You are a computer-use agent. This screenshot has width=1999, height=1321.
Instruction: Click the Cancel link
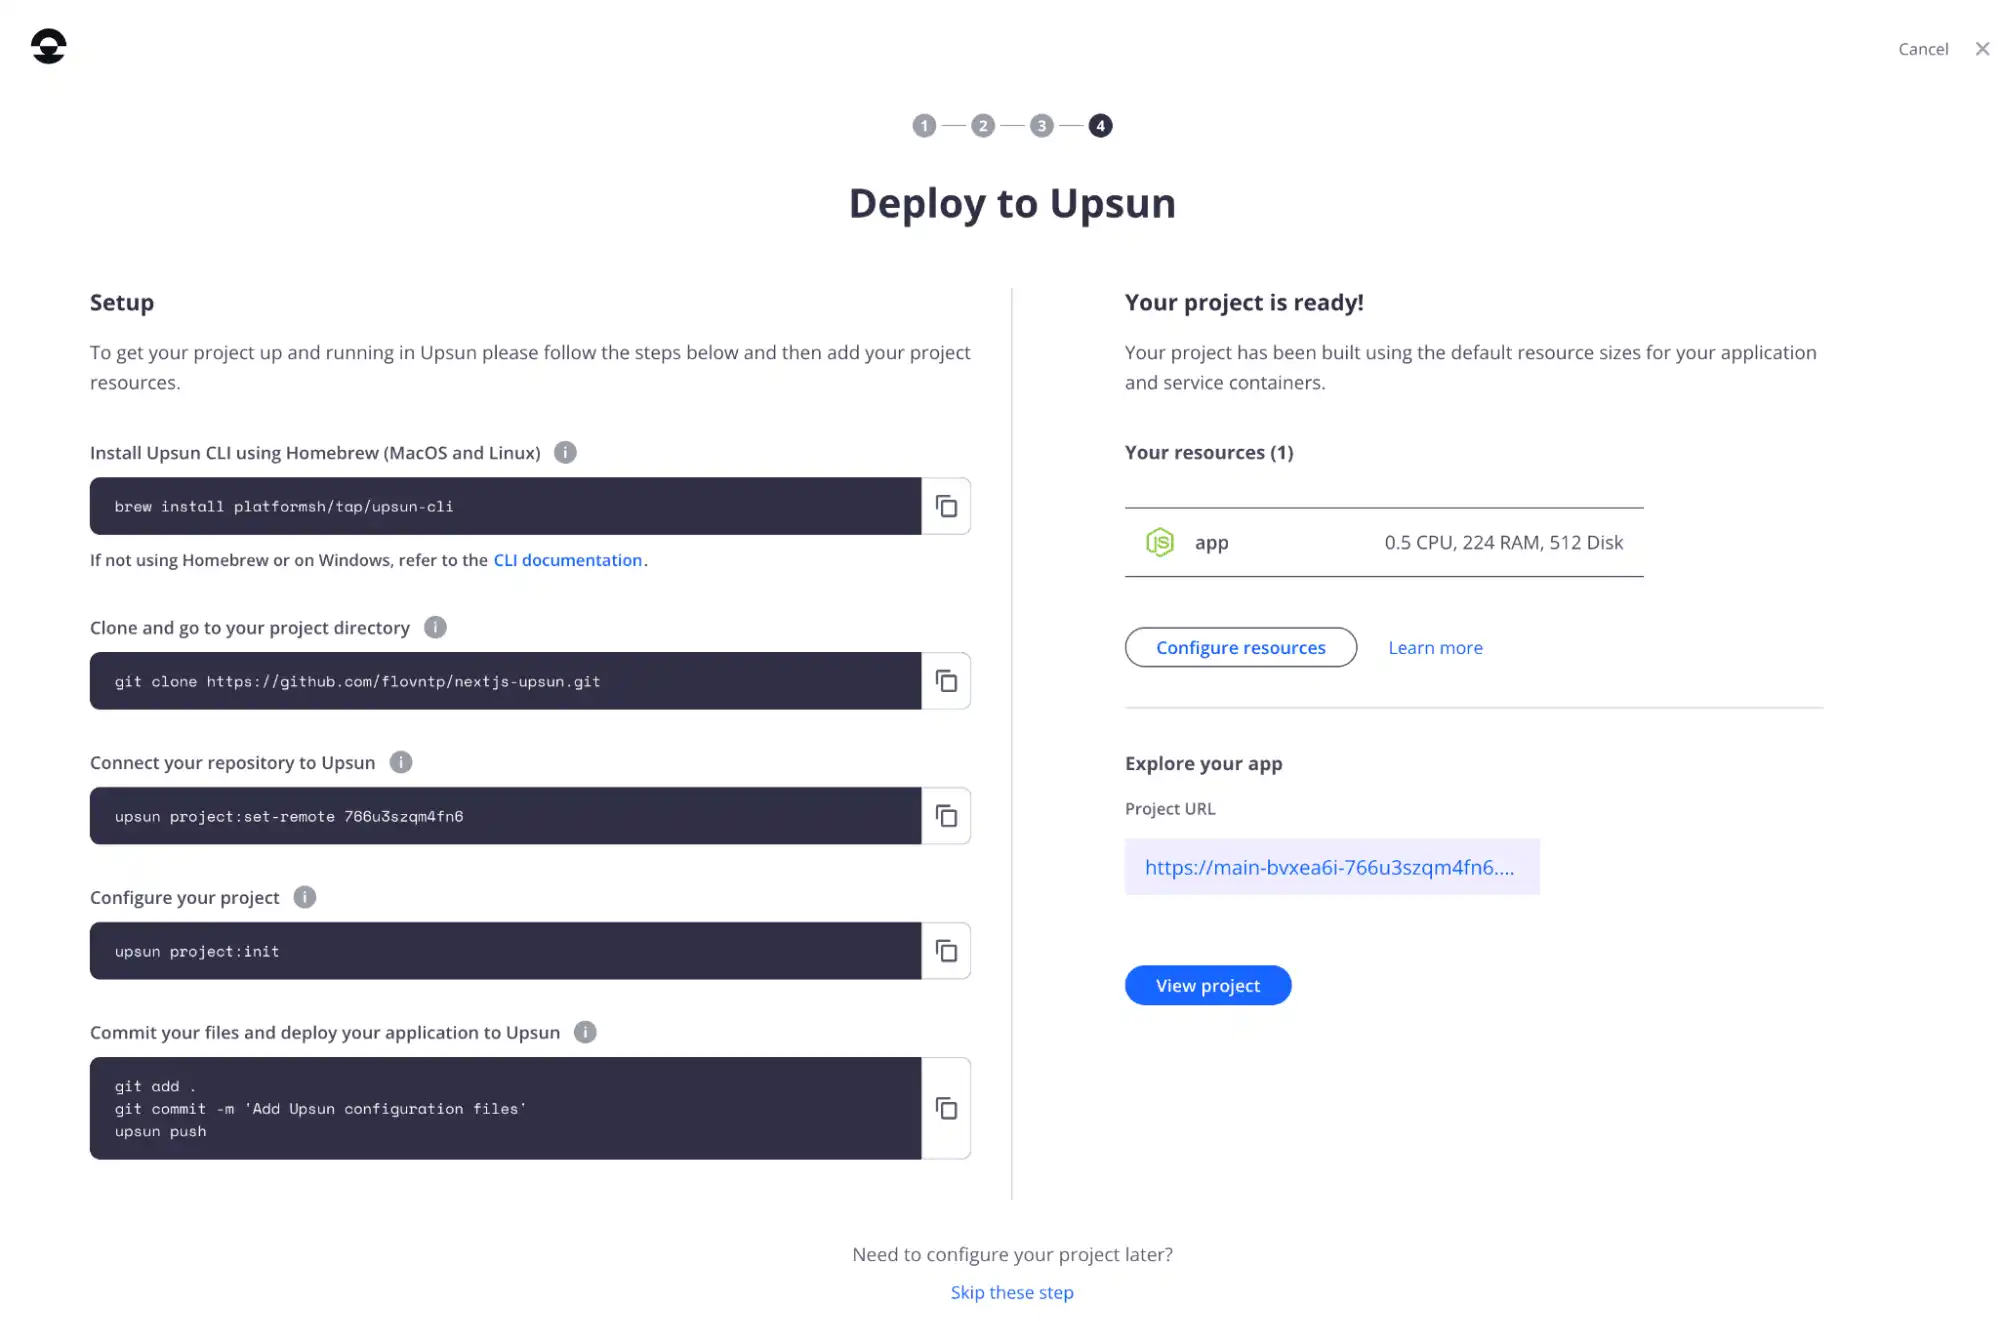pyautogui.click(x=1922, y=49)
